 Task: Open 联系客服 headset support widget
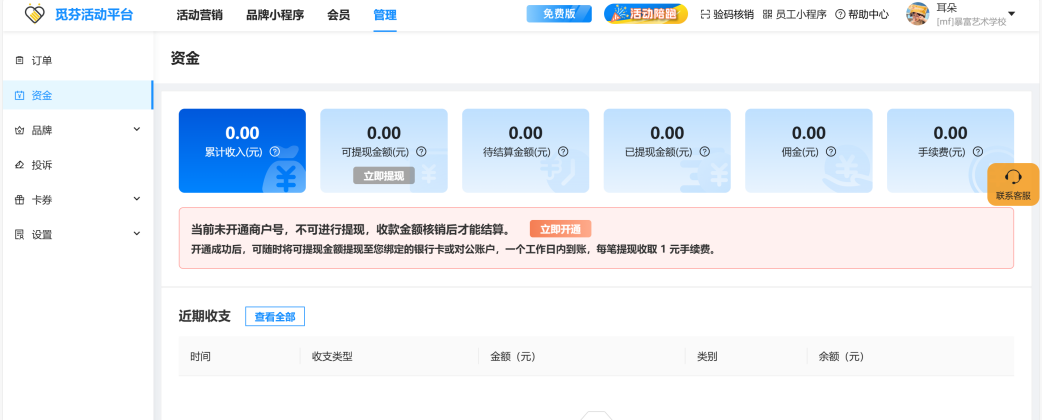1012,184
